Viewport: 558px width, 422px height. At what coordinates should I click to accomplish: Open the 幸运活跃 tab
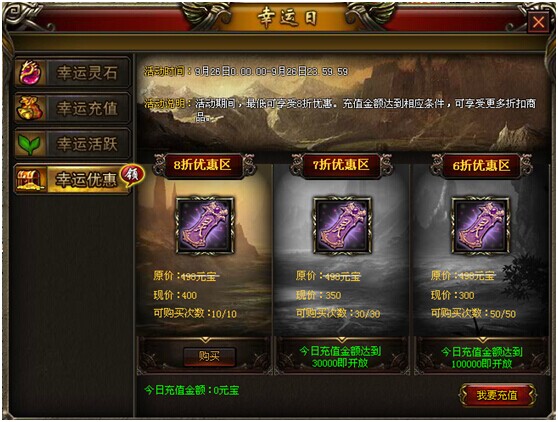[73, 144]
